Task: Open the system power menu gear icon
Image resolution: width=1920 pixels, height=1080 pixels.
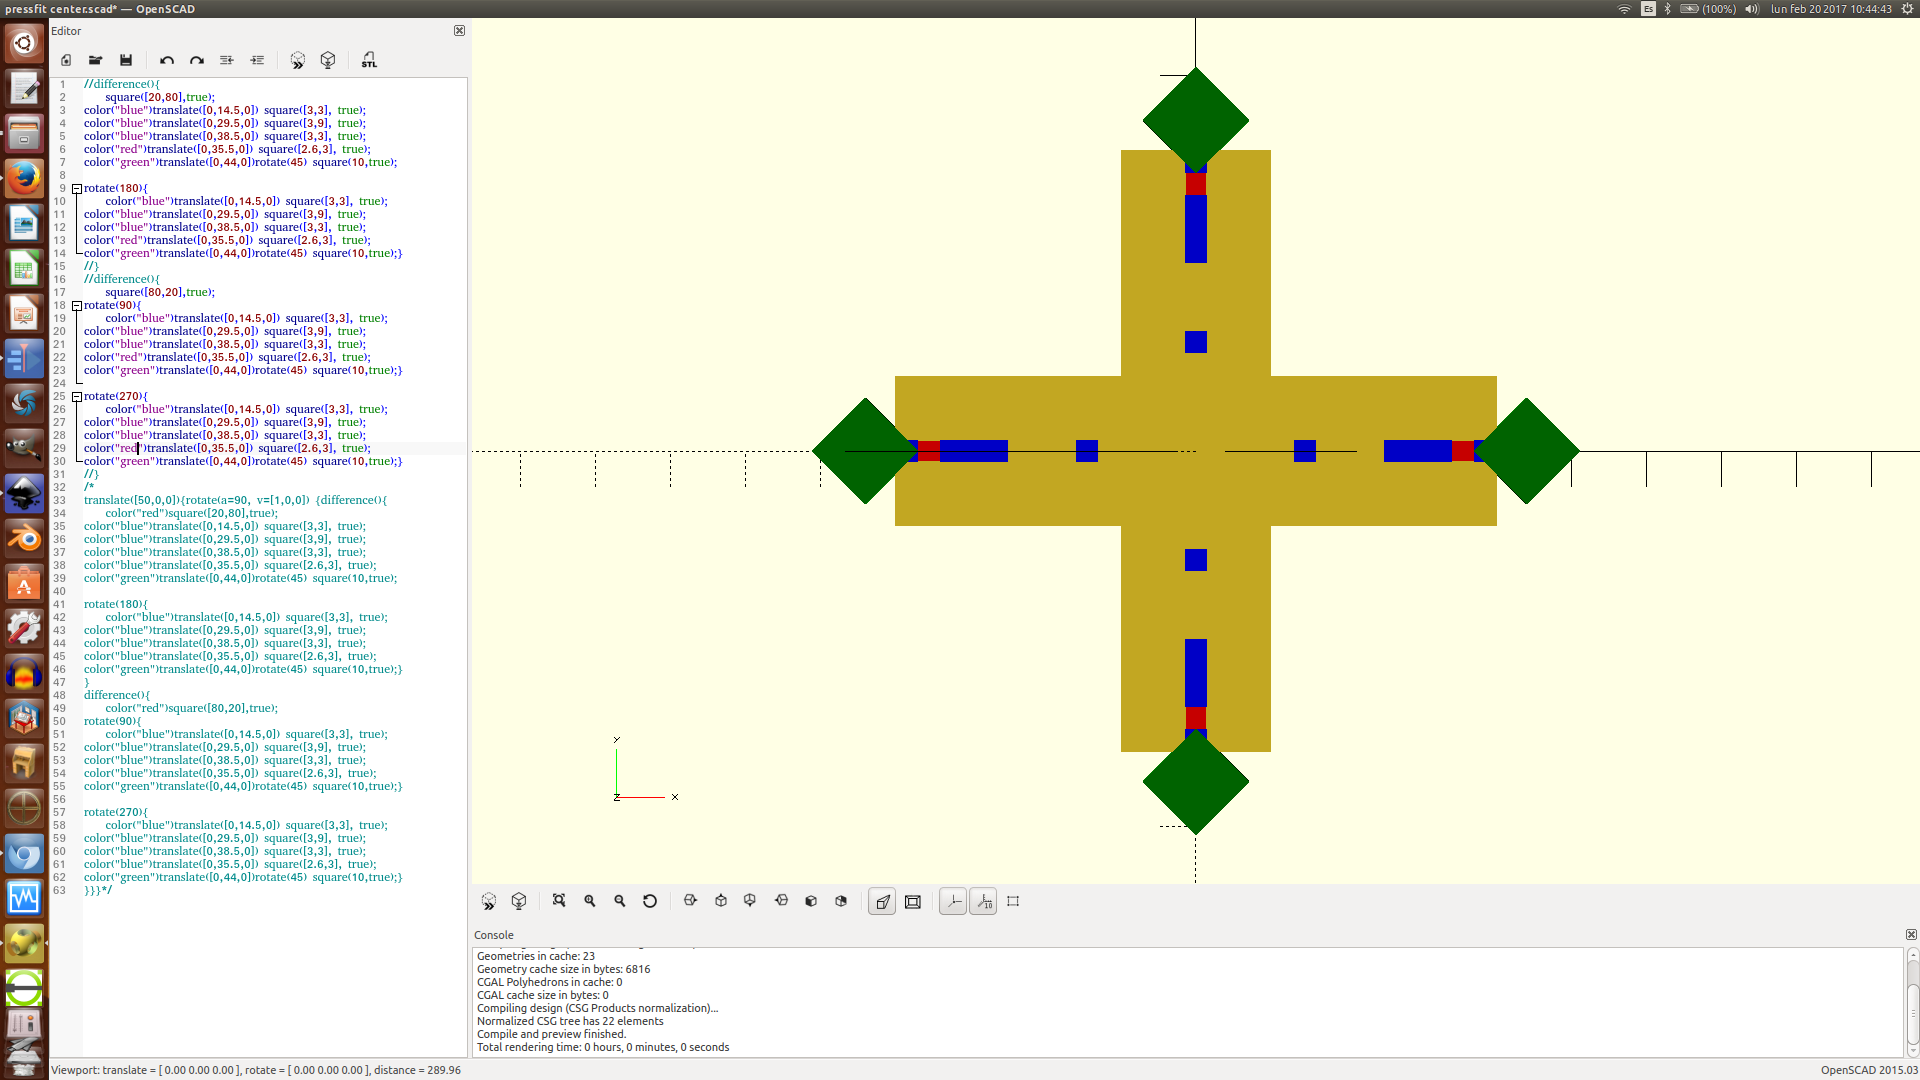Action: (x=1907, y=9)
